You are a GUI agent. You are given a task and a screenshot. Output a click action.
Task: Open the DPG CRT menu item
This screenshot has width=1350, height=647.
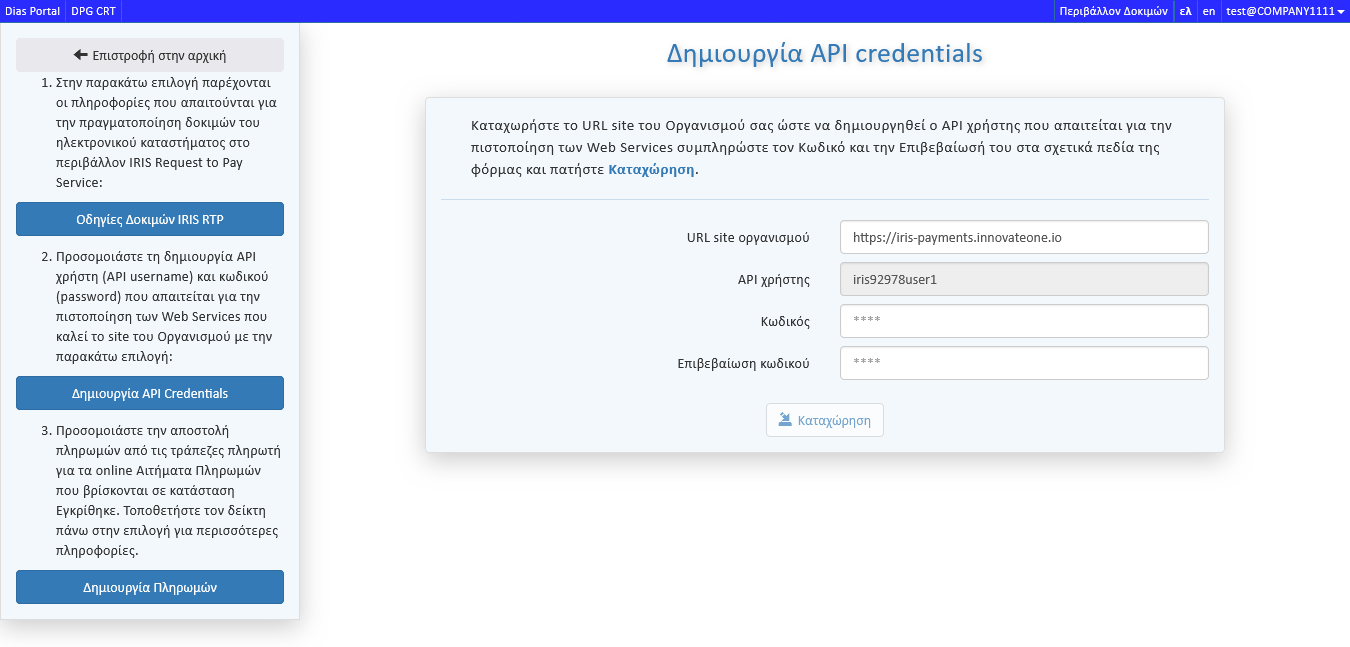[93, 11]
